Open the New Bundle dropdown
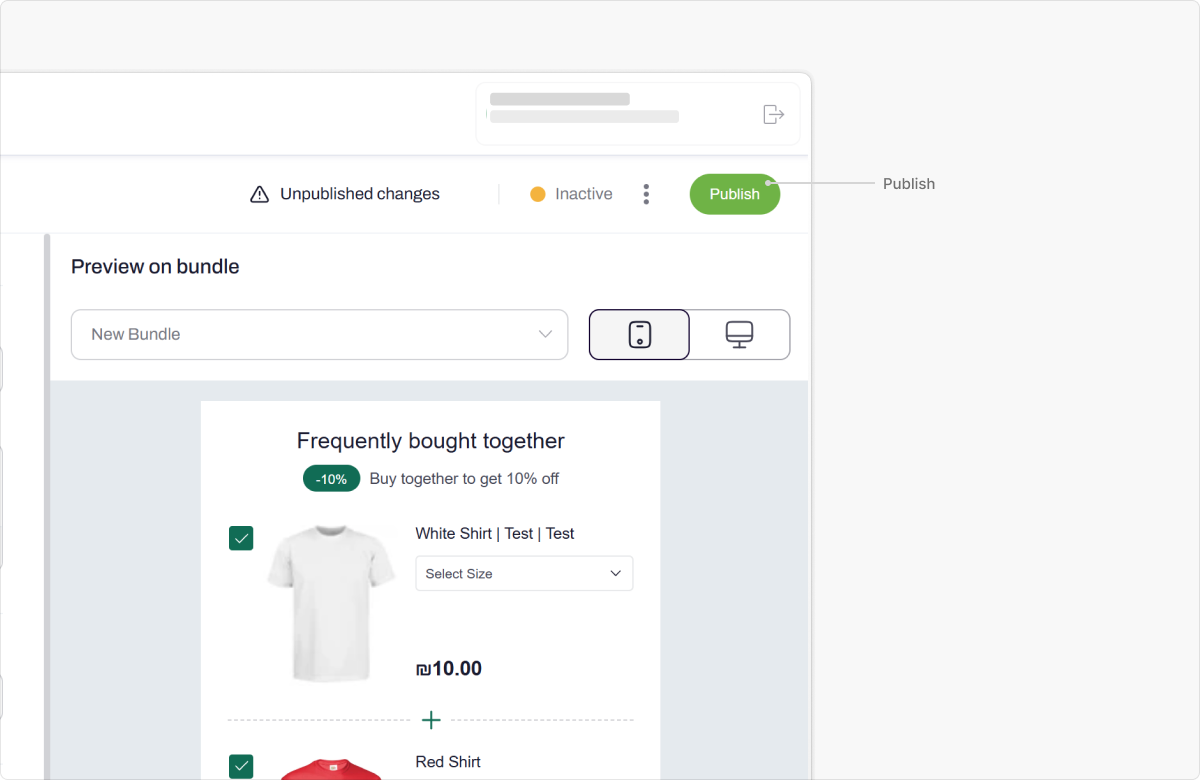1200x780 pixels. (x=319, y=334)
